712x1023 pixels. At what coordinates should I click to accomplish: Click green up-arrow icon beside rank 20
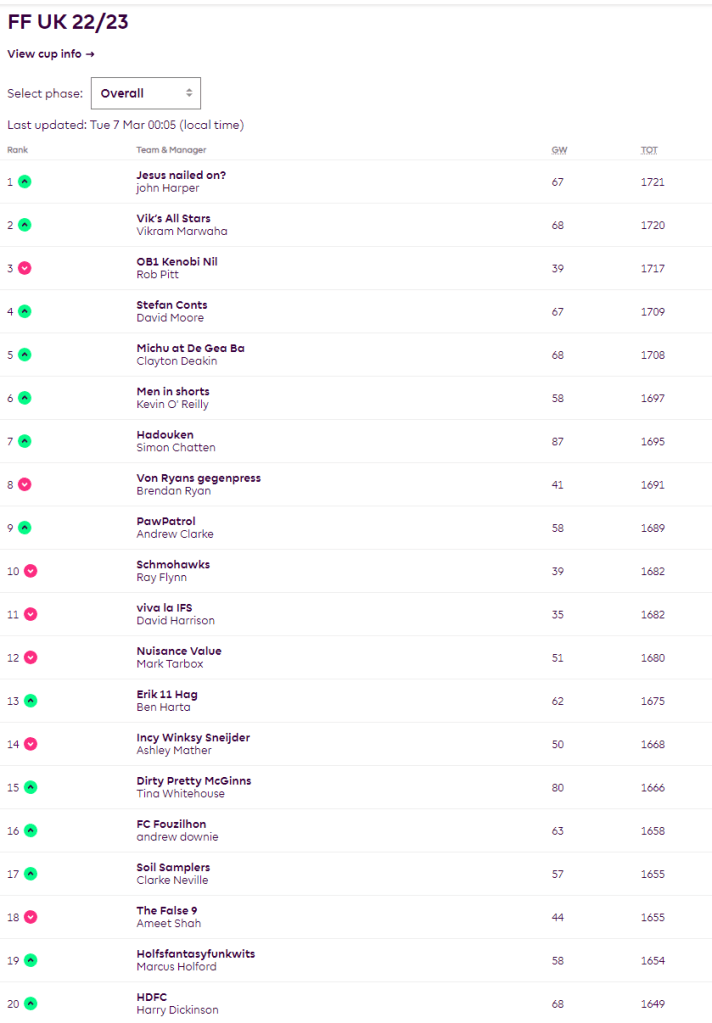pyautogui.click(x=31, y=1003)
